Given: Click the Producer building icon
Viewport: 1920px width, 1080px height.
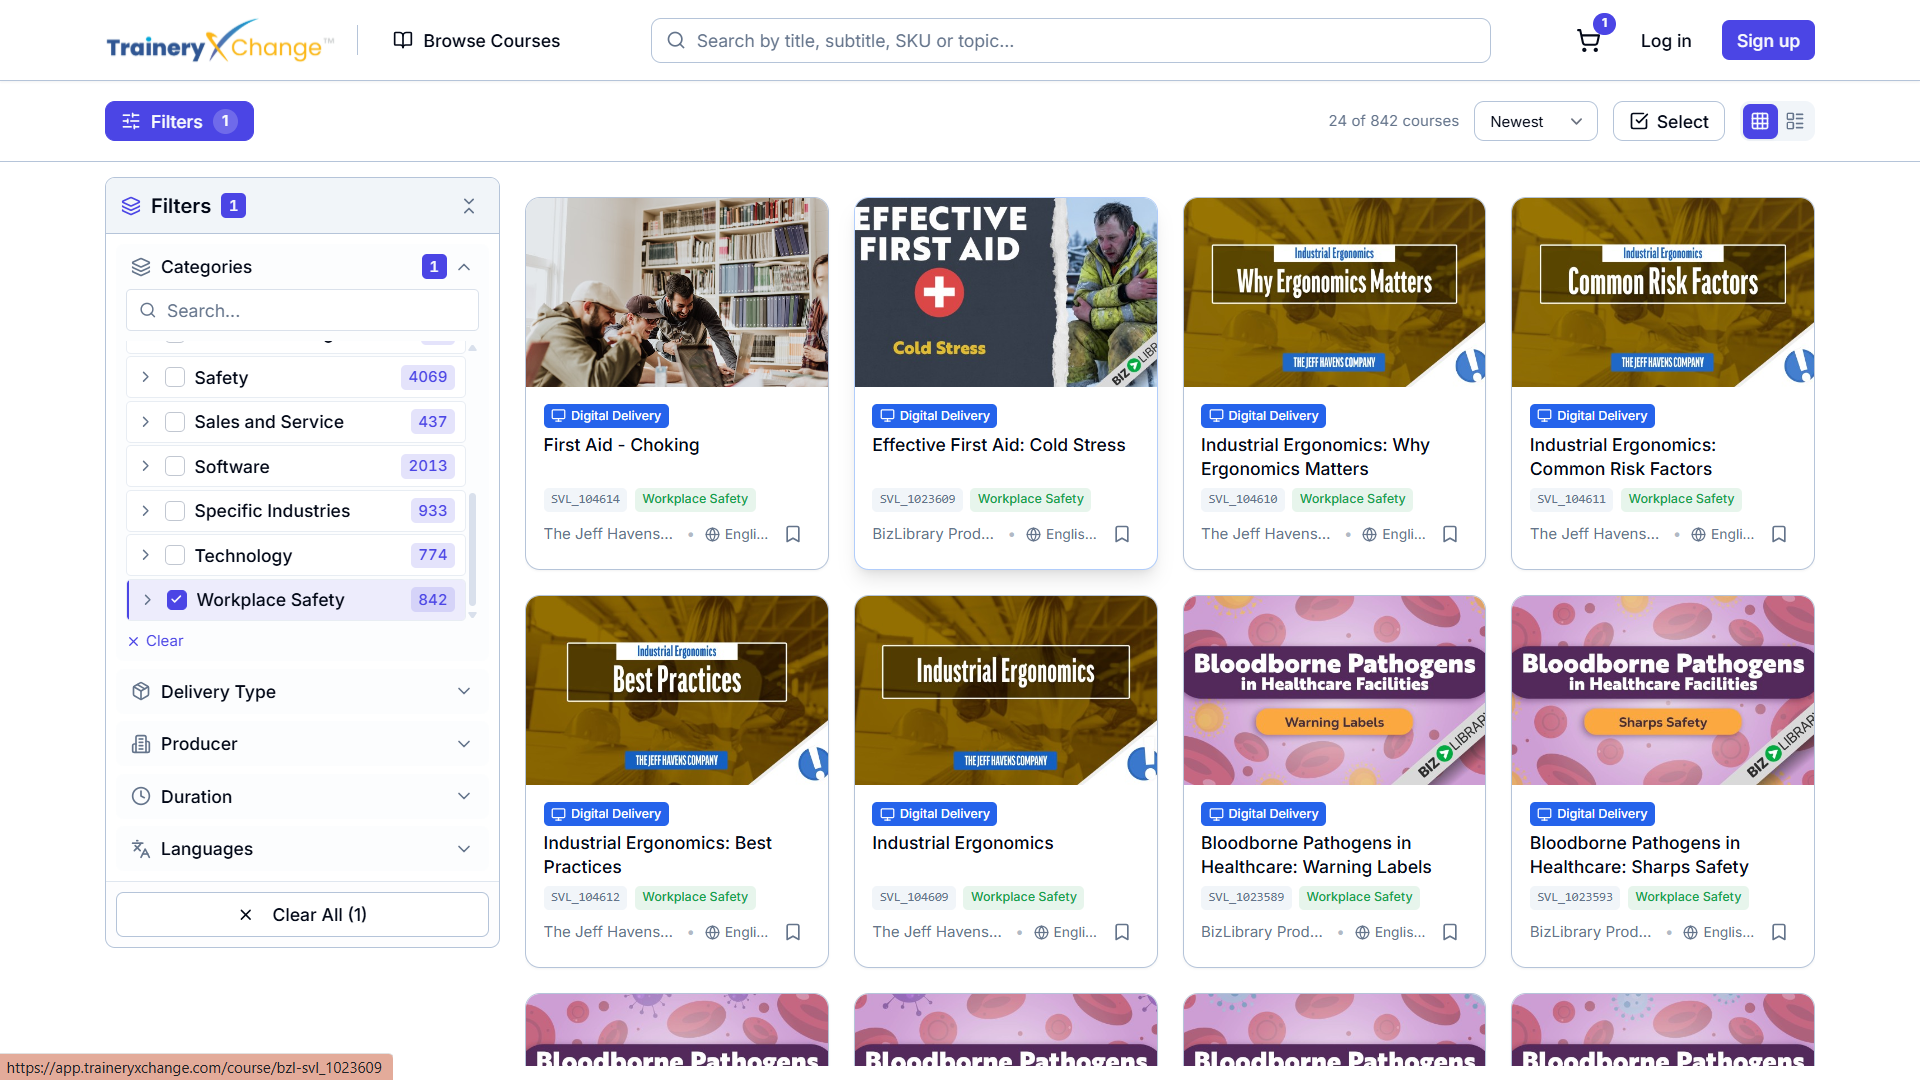Looking at the screenshot, I should click(x=141, y=744).
